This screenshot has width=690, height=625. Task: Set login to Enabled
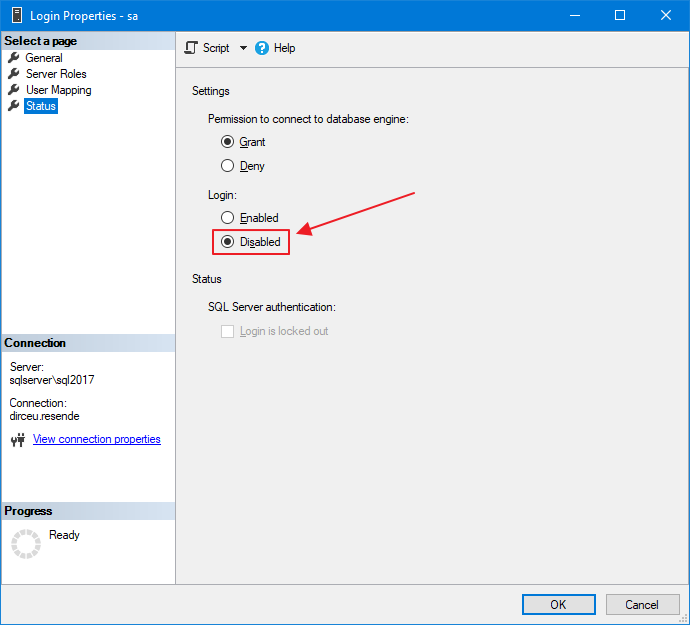click(x=228, y=218)
